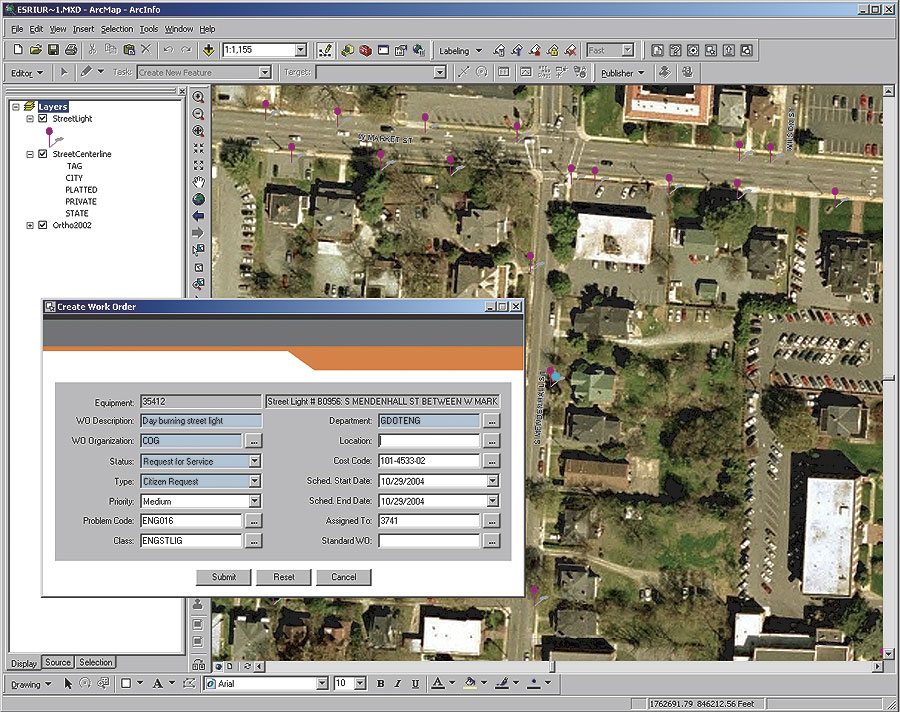The width and height of the screenshot is (900, 712).
Task: Click the Cancel button in the dialog
Action: (343, 577)
